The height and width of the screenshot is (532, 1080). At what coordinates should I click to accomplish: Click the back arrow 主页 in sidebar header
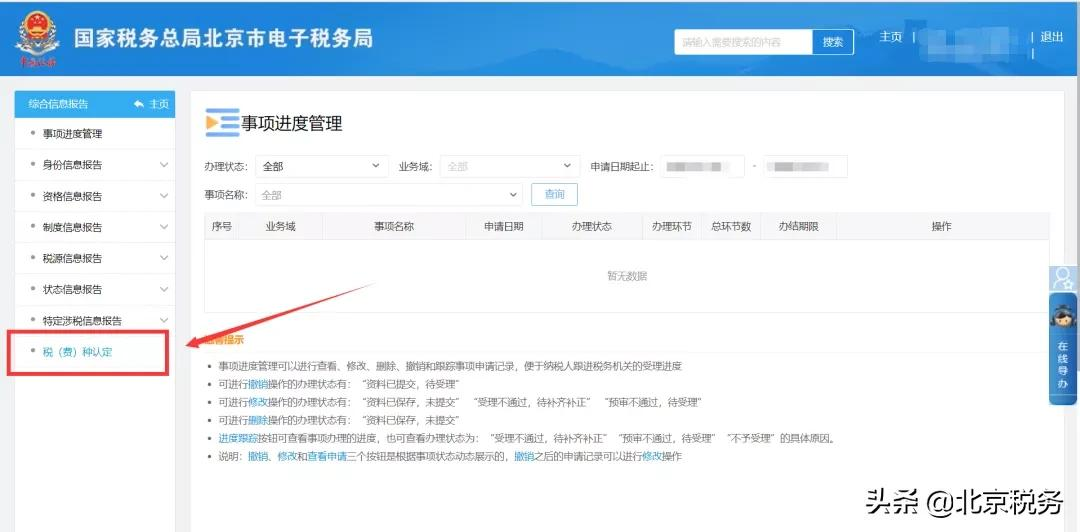click(x=152, y=104)
